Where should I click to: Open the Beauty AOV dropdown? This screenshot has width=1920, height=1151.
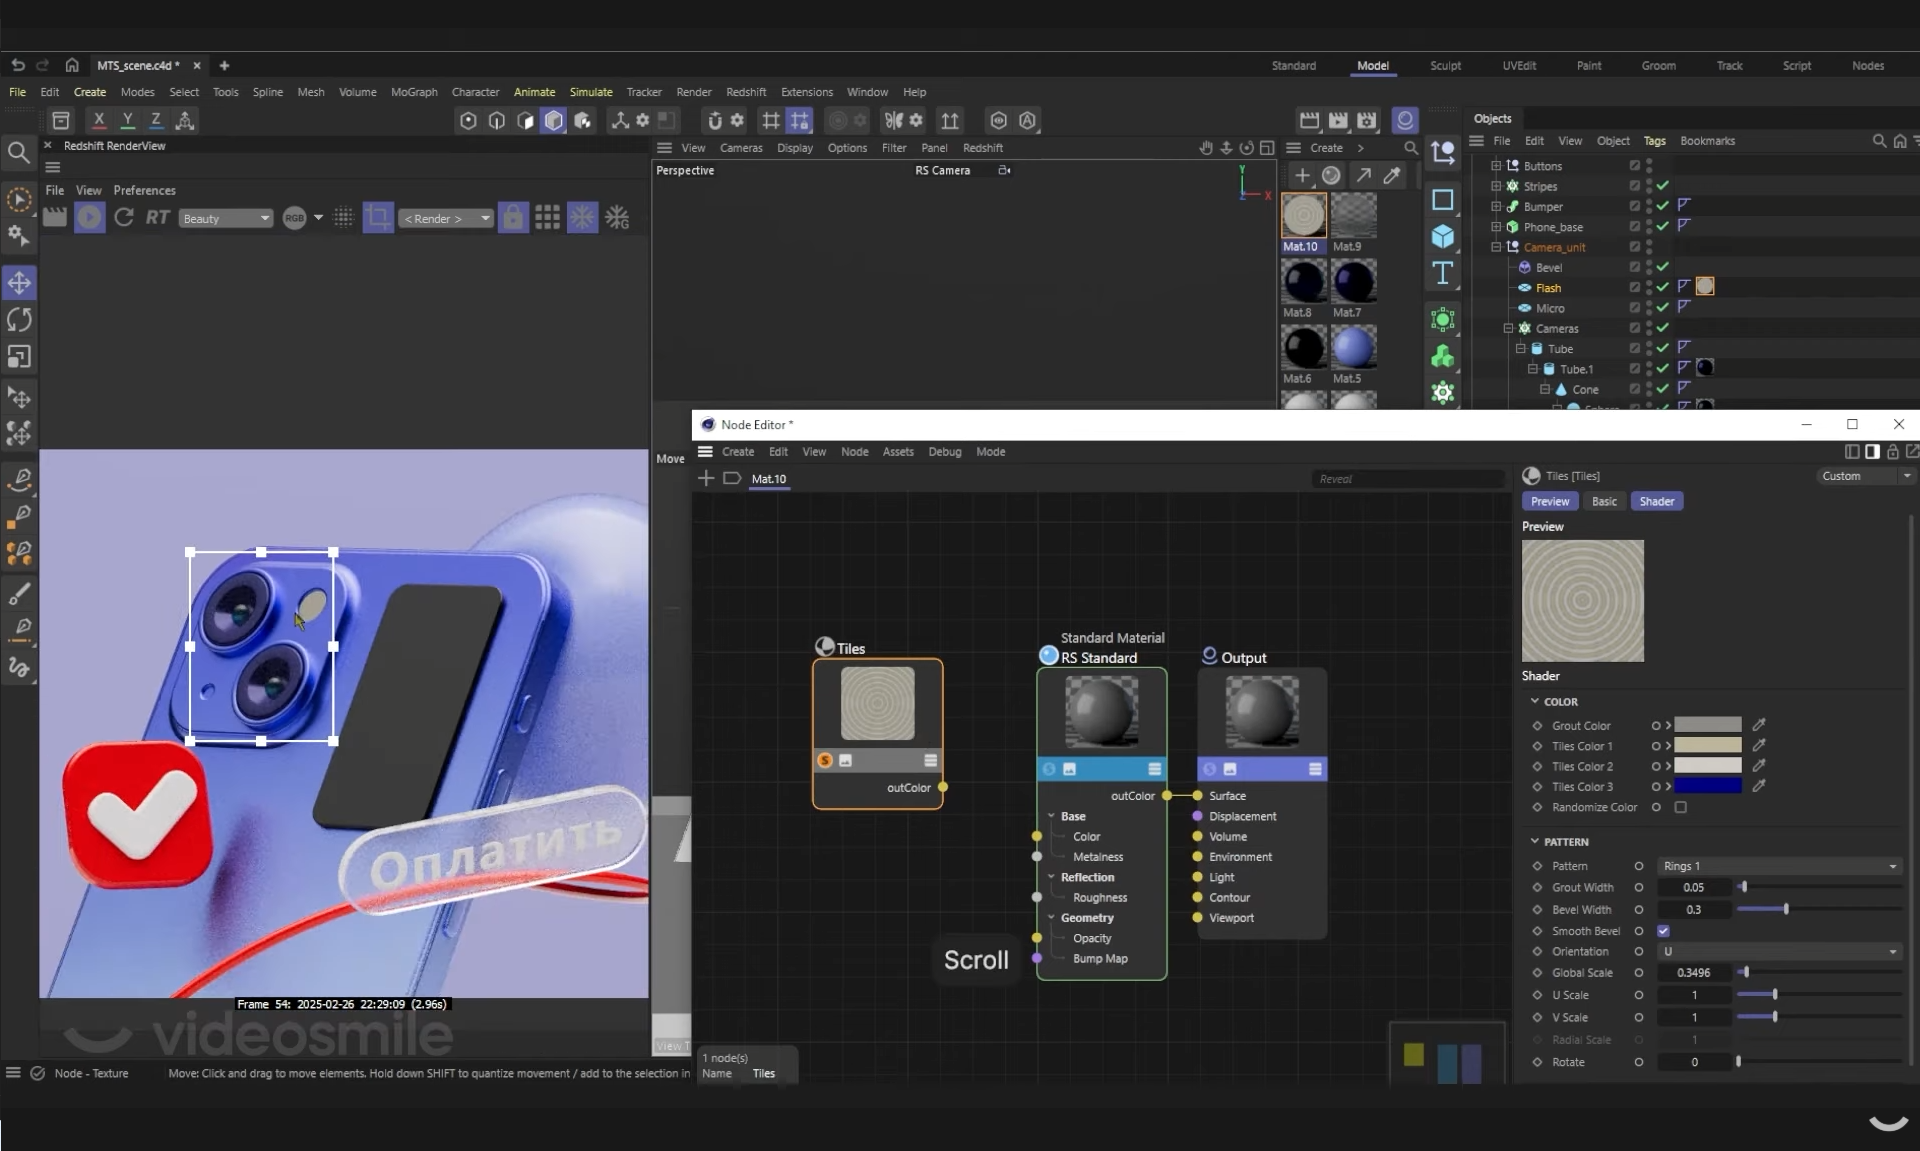(226, 218)
